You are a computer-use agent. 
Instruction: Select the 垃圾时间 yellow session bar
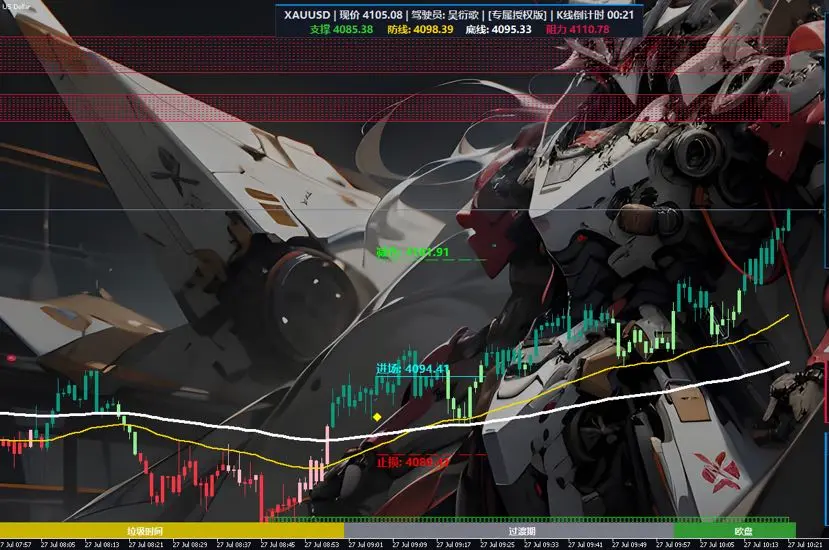coord(172,530)
